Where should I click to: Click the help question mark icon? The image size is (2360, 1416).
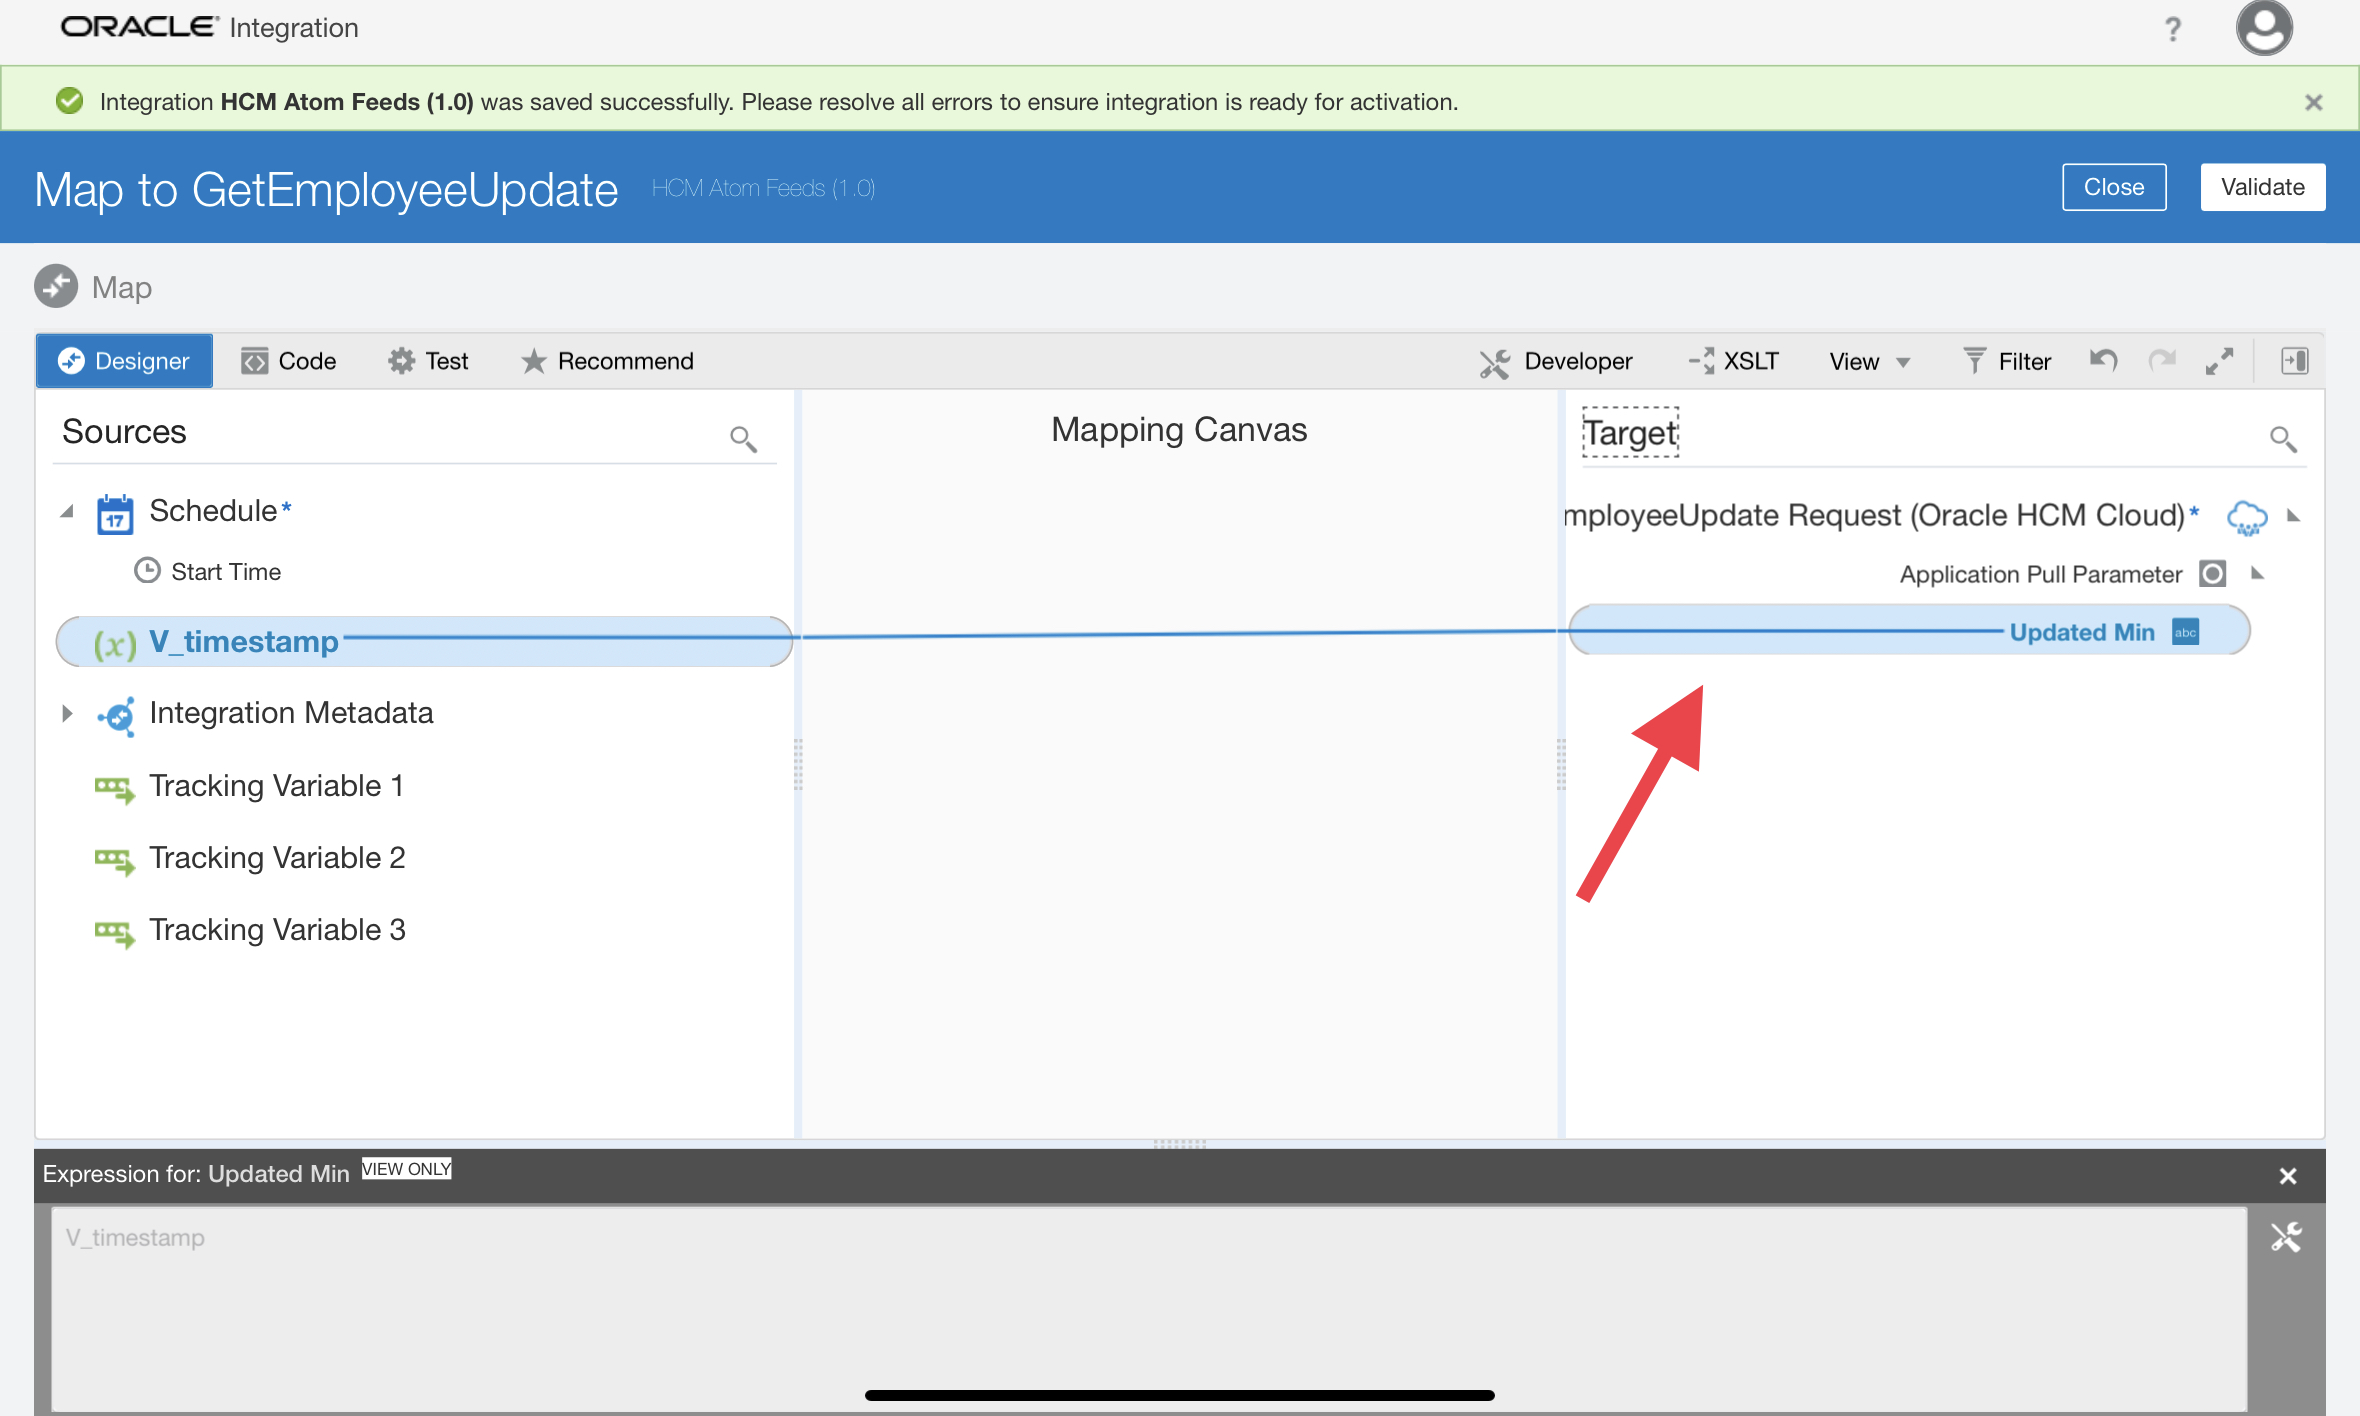coord(2172,30)
